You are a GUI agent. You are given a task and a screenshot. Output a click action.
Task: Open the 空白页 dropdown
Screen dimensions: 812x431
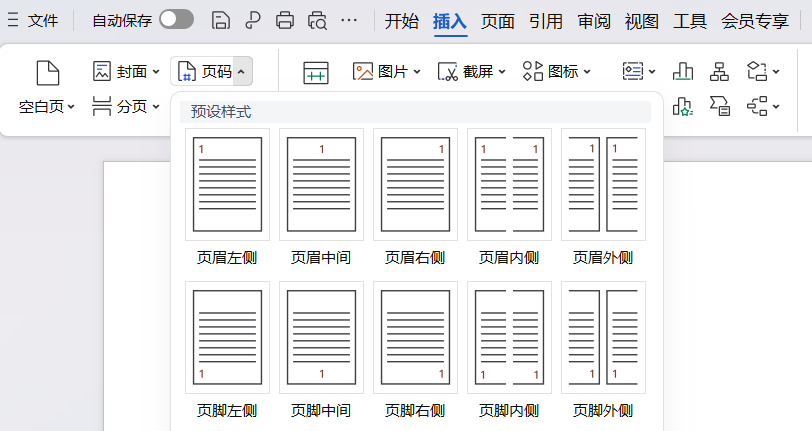[47, 107]
